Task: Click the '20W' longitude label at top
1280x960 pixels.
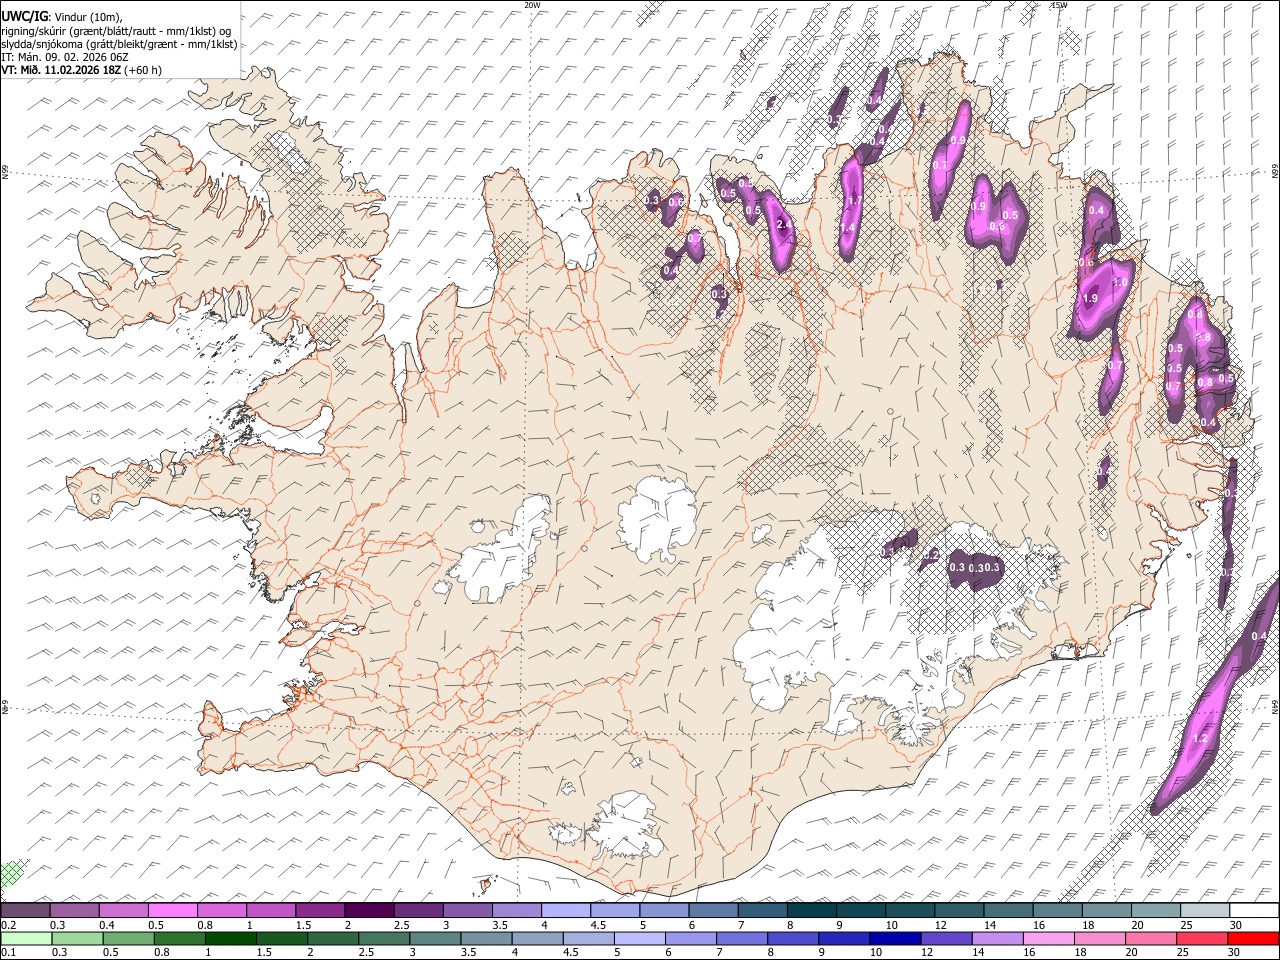Action: tap(532, 5)
